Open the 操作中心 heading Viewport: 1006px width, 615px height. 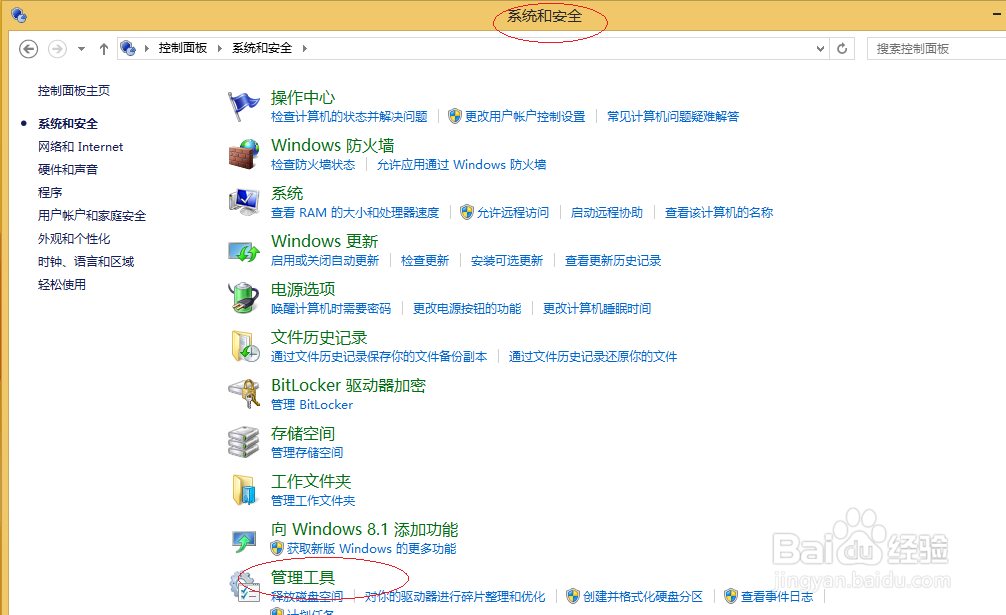(303, 97)
